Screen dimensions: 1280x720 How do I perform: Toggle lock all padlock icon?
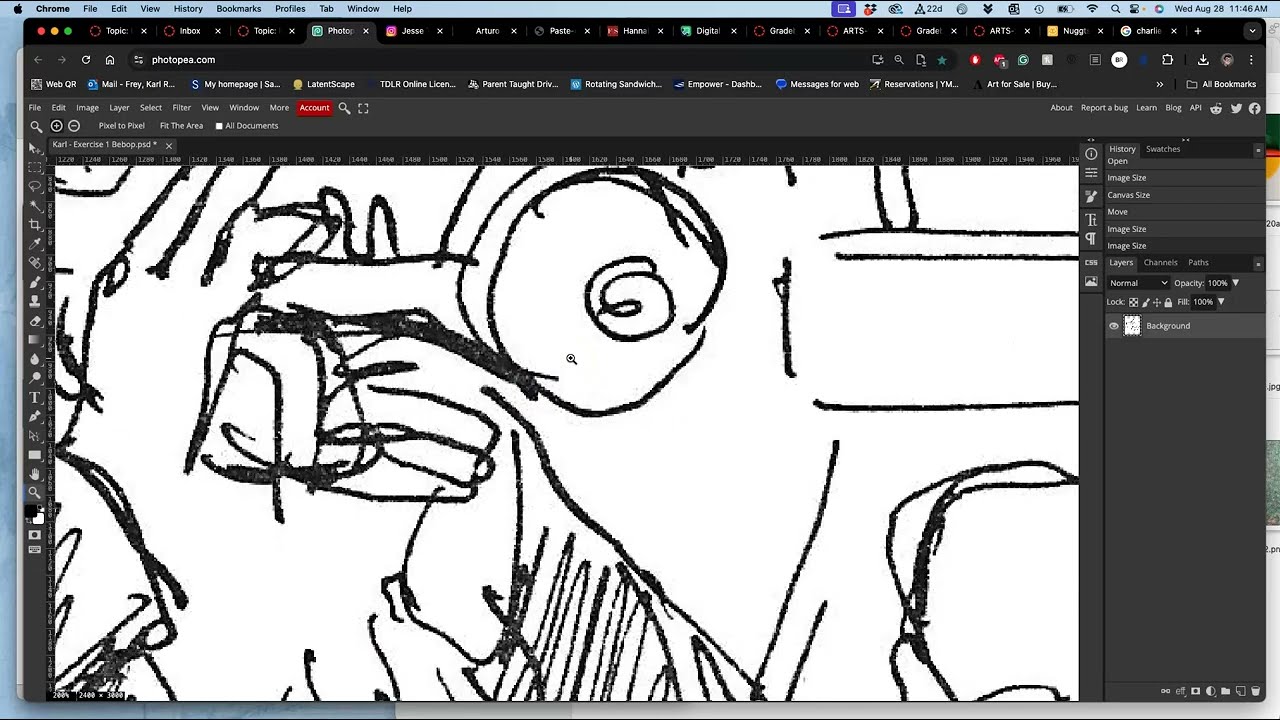coord(1168,302)
